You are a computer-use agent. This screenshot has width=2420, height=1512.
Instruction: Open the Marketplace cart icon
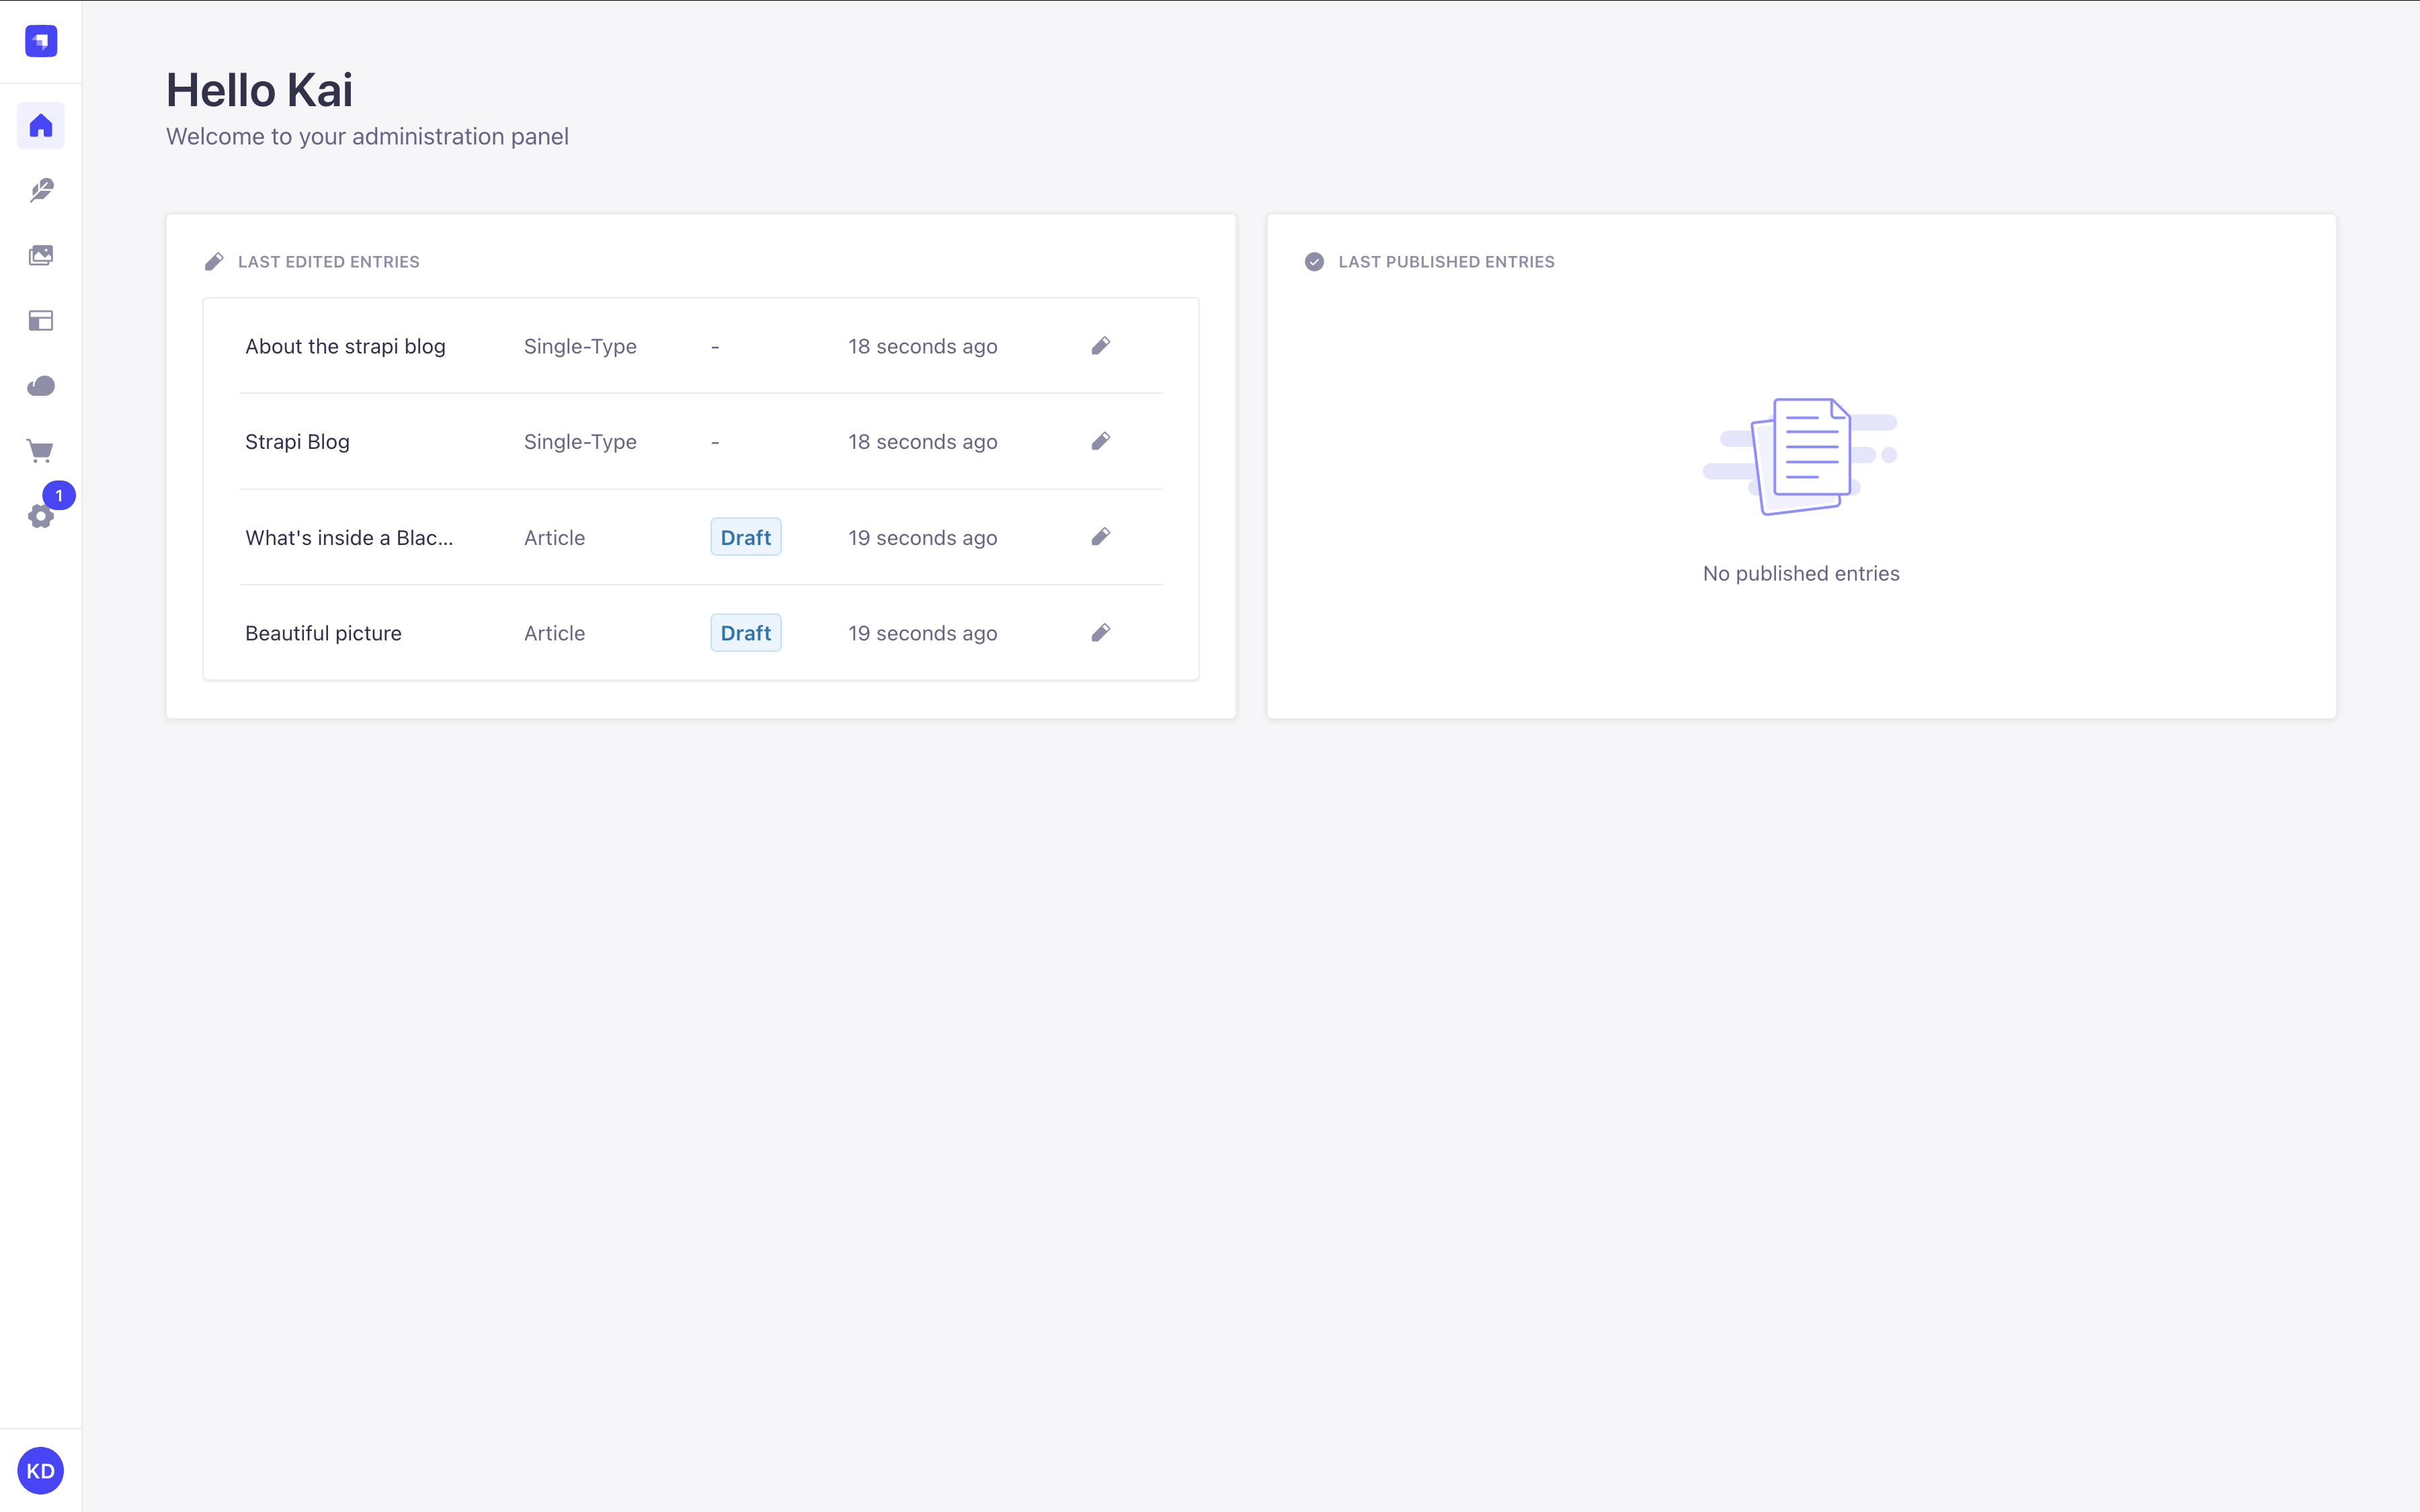coord(40,450)
